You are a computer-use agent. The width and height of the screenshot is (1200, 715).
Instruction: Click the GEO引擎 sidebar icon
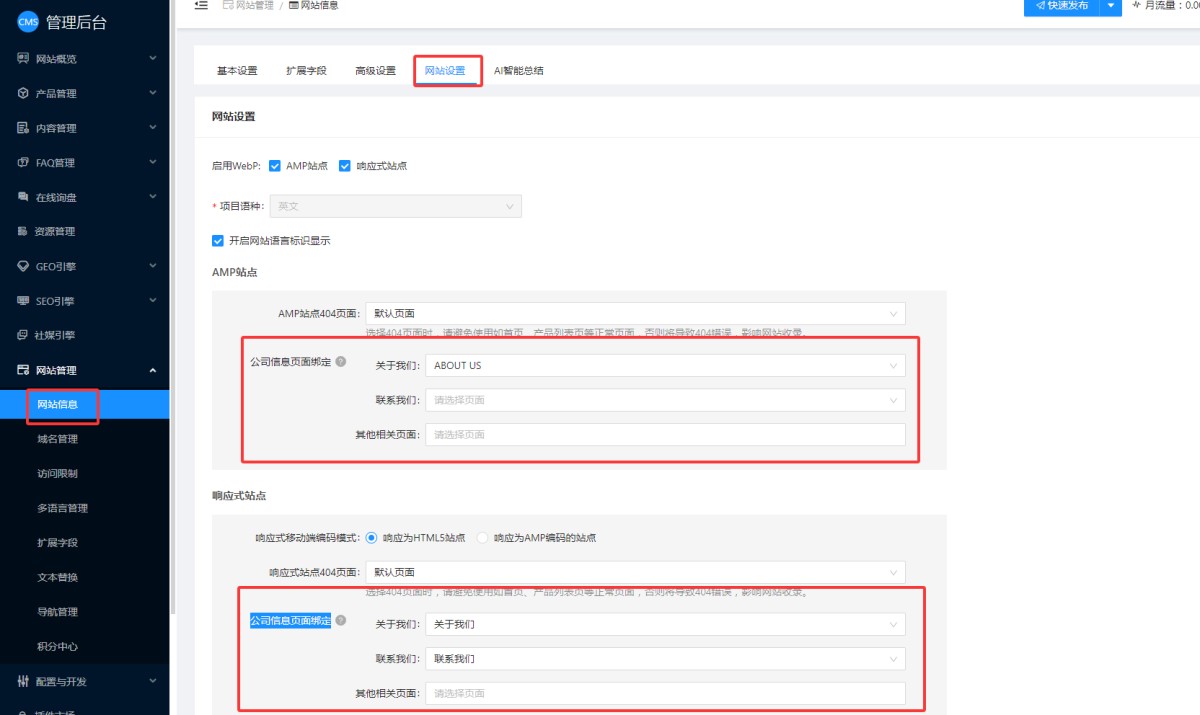(23, 266)
